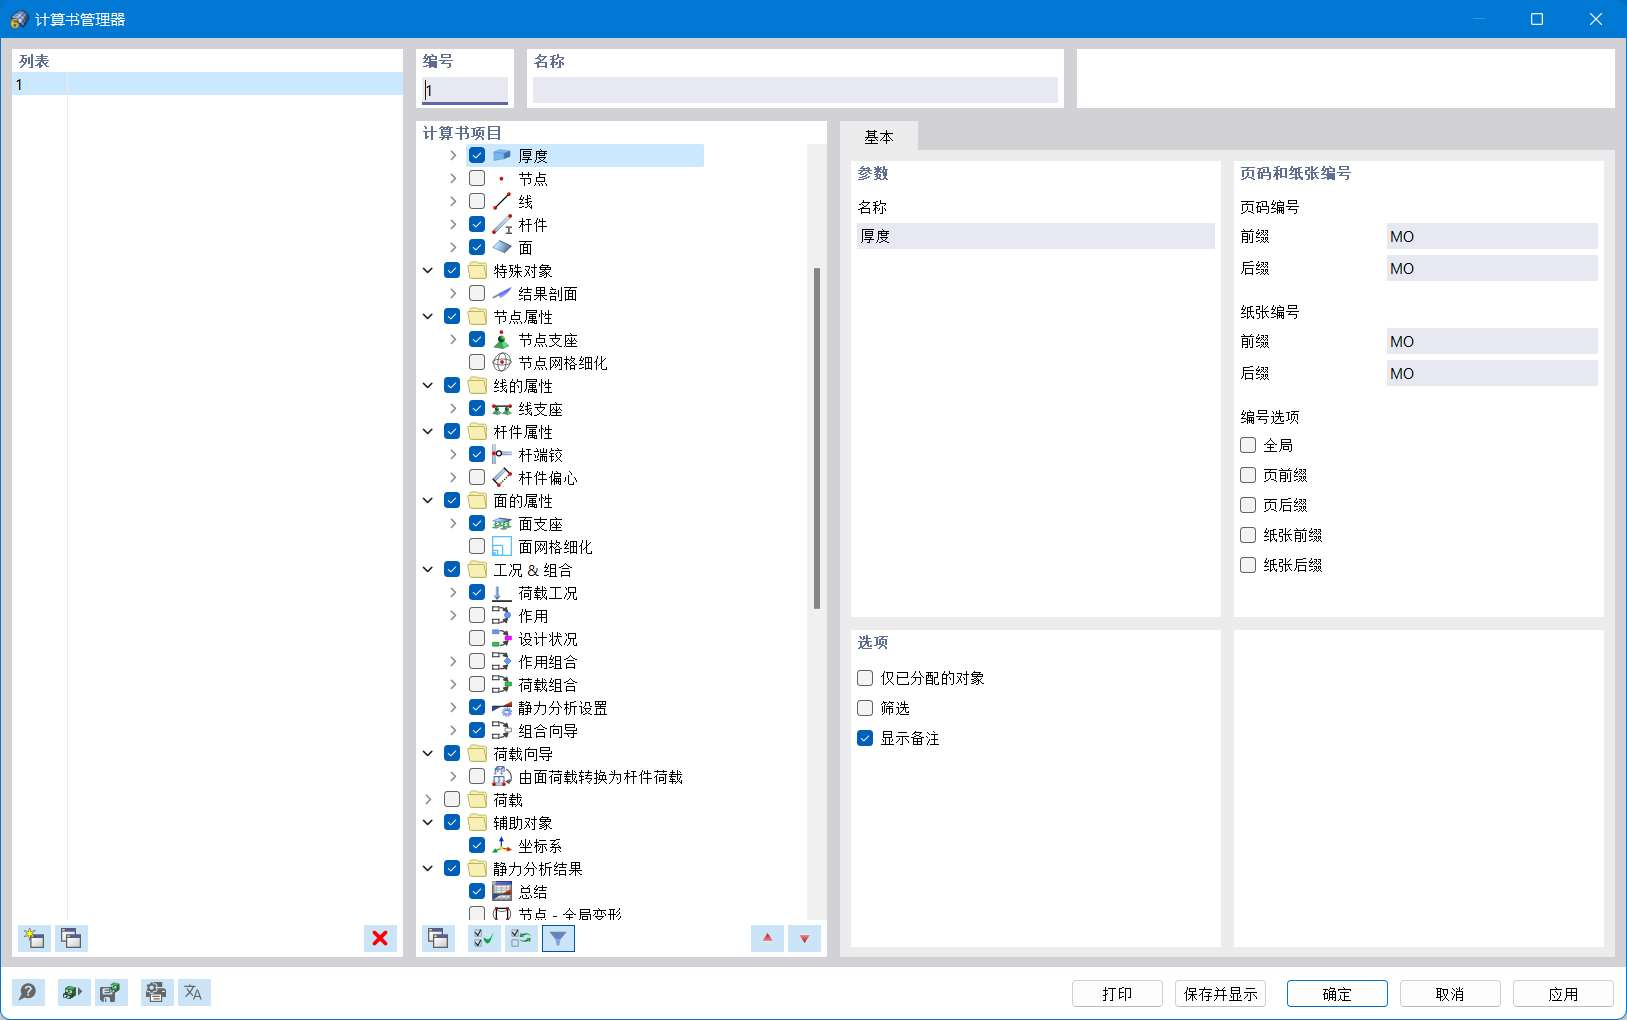1627x1020 pixels.
Task: Invert the selection using the swap-checkbox icon
Action: tap(520, 938)
